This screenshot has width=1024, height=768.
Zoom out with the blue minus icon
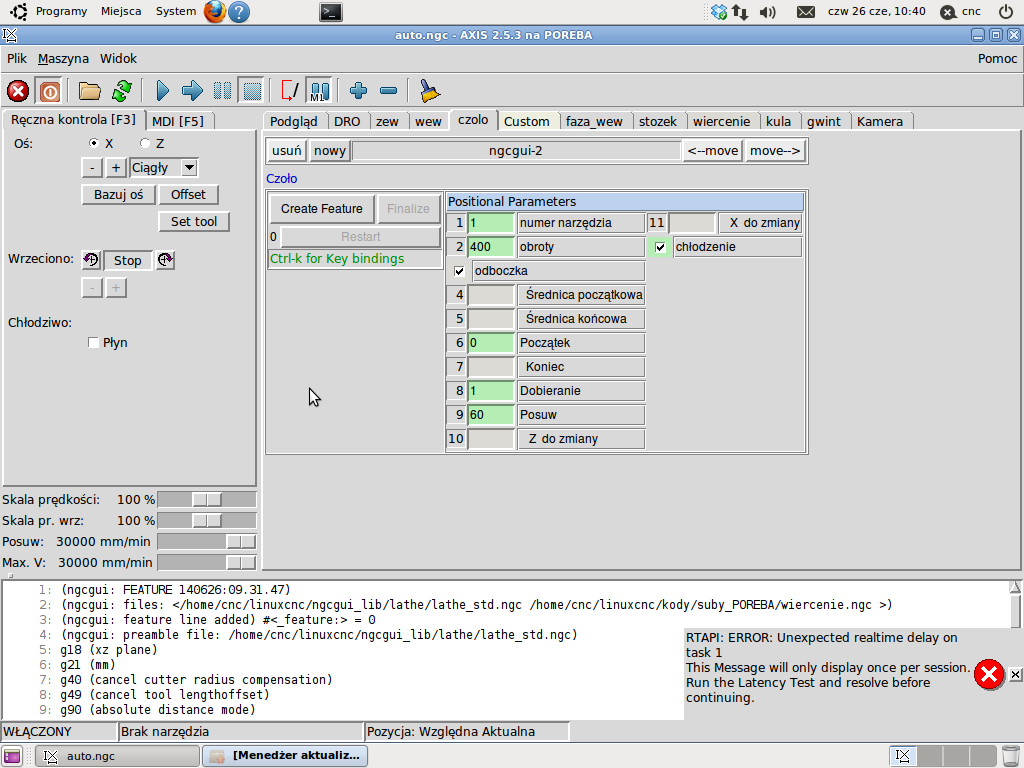389,91
